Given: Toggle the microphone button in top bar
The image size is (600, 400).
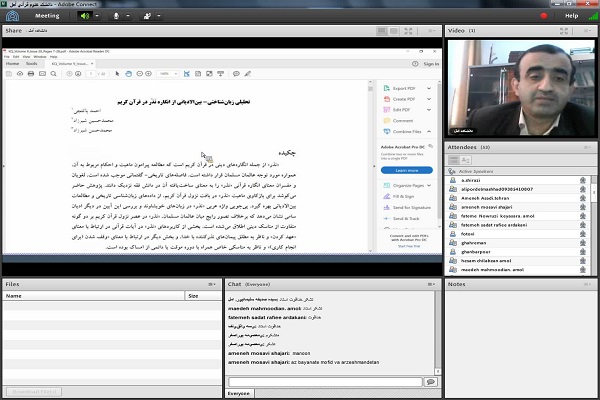Looking at the screenshot, I should coord(116,16).
